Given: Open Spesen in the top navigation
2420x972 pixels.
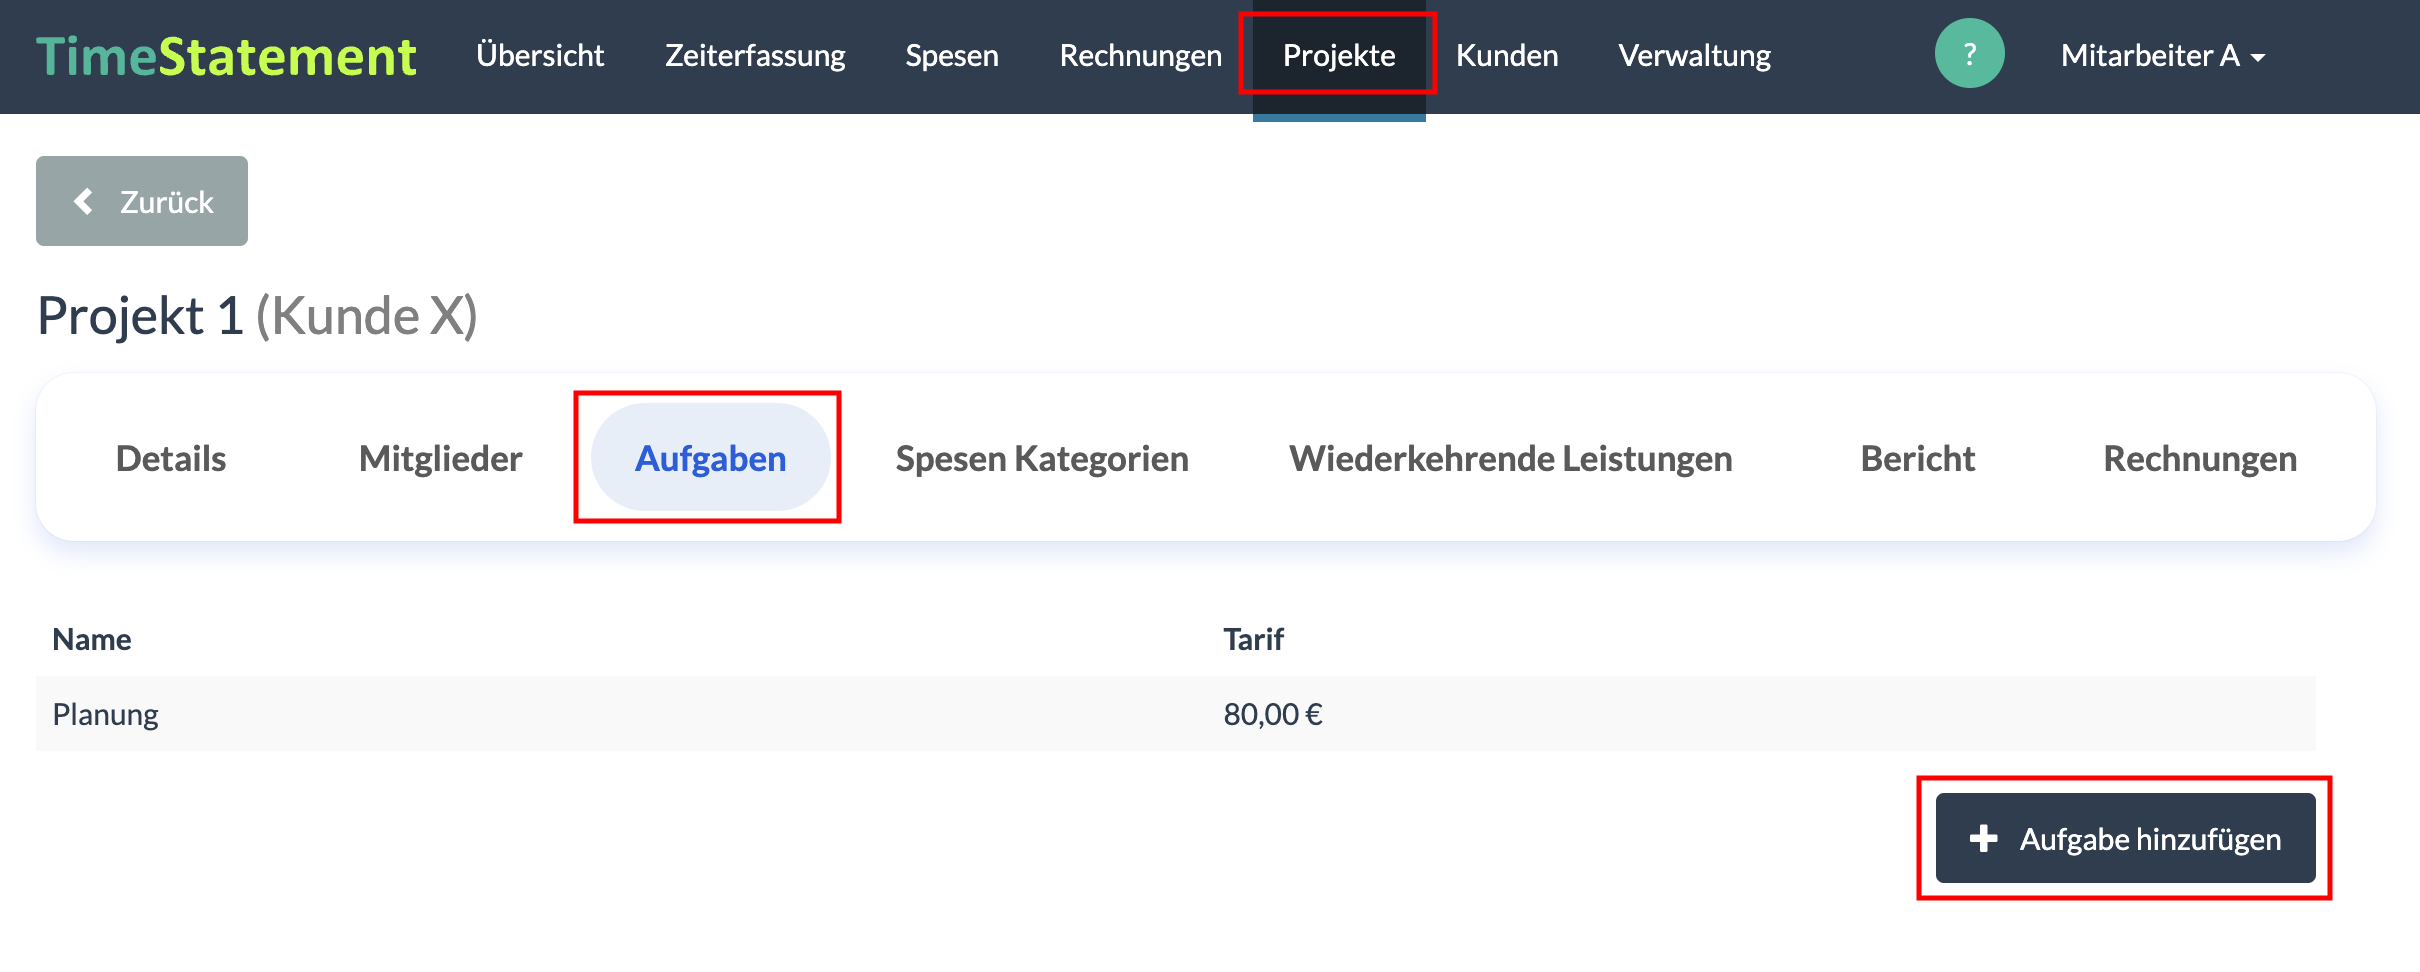Looking at the screenshot, I should point(952,56).
